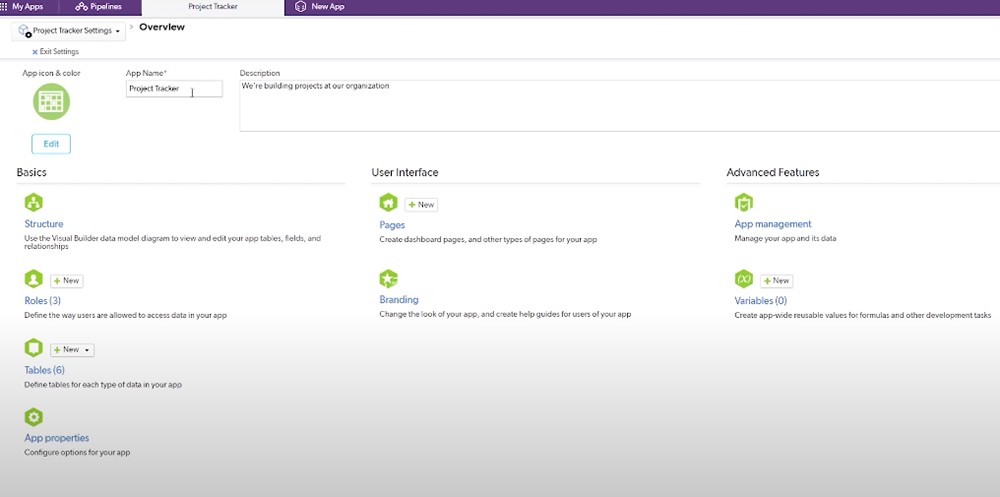Click New button beside Roles icon

point(67,281)
